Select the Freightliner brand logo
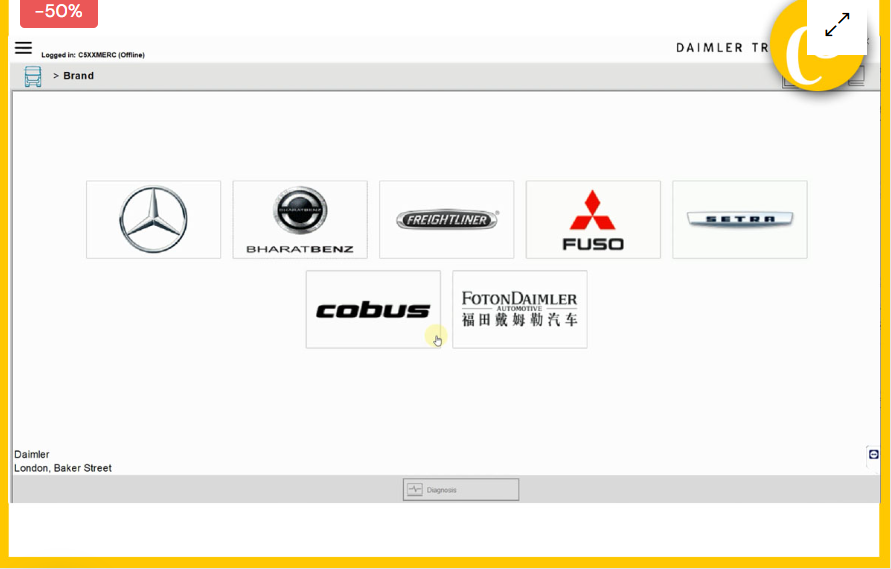Image resolution: width=891 pixels, height=569 pixels. pos(446,220)
